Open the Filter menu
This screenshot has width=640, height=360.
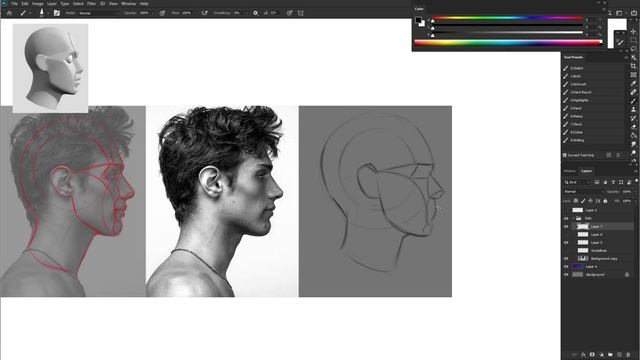coord(91,4)
